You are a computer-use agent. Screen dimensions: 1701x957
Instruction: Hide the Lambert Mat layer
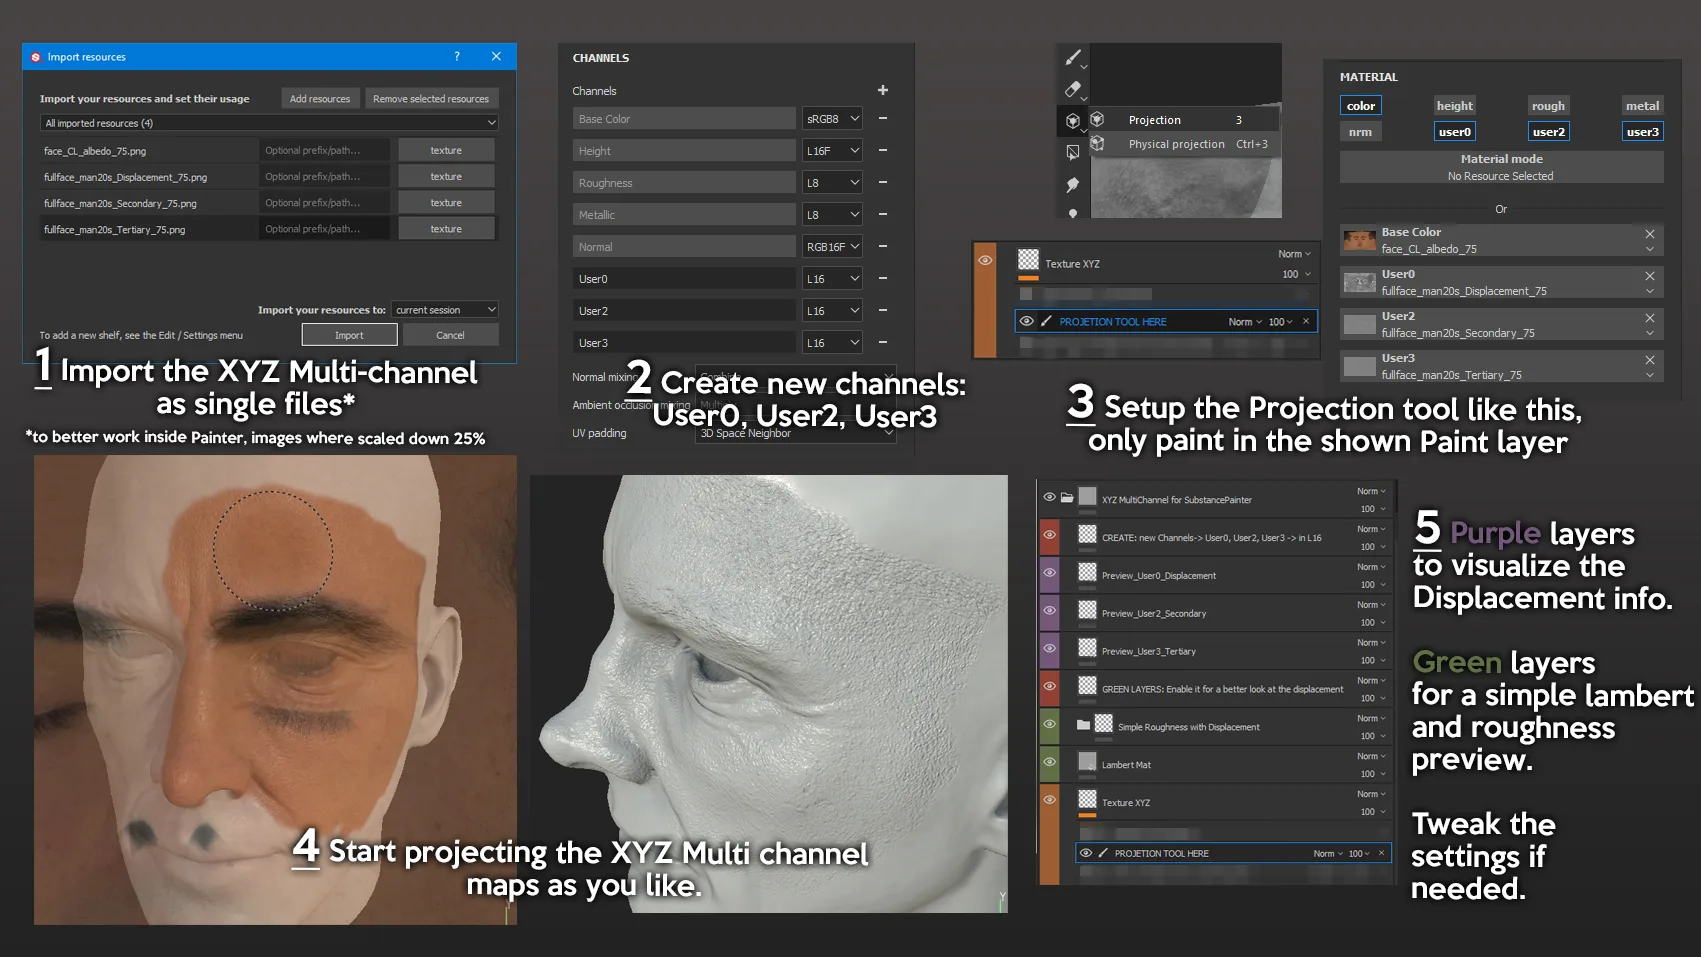tap(1050, 764)
